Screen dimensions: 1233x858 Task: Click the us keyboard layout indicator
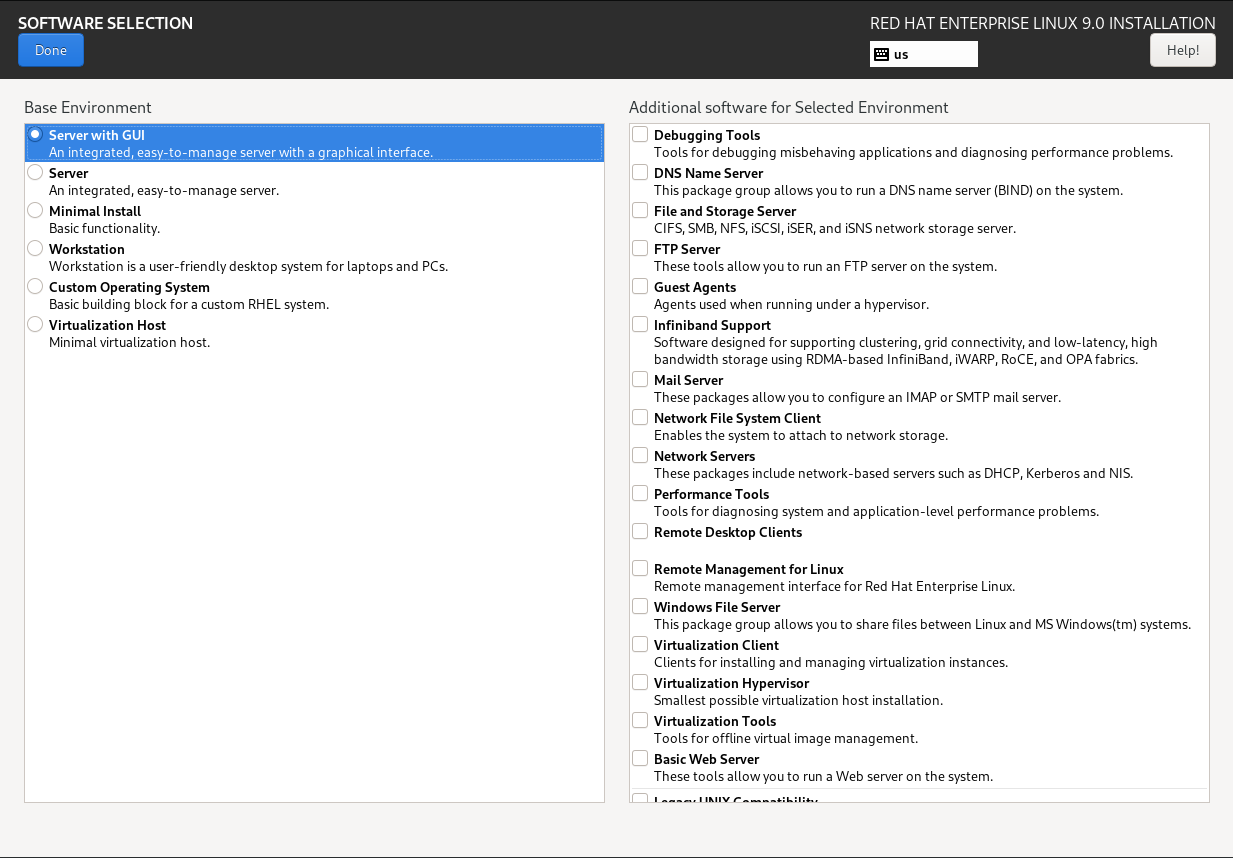[922, 54]
